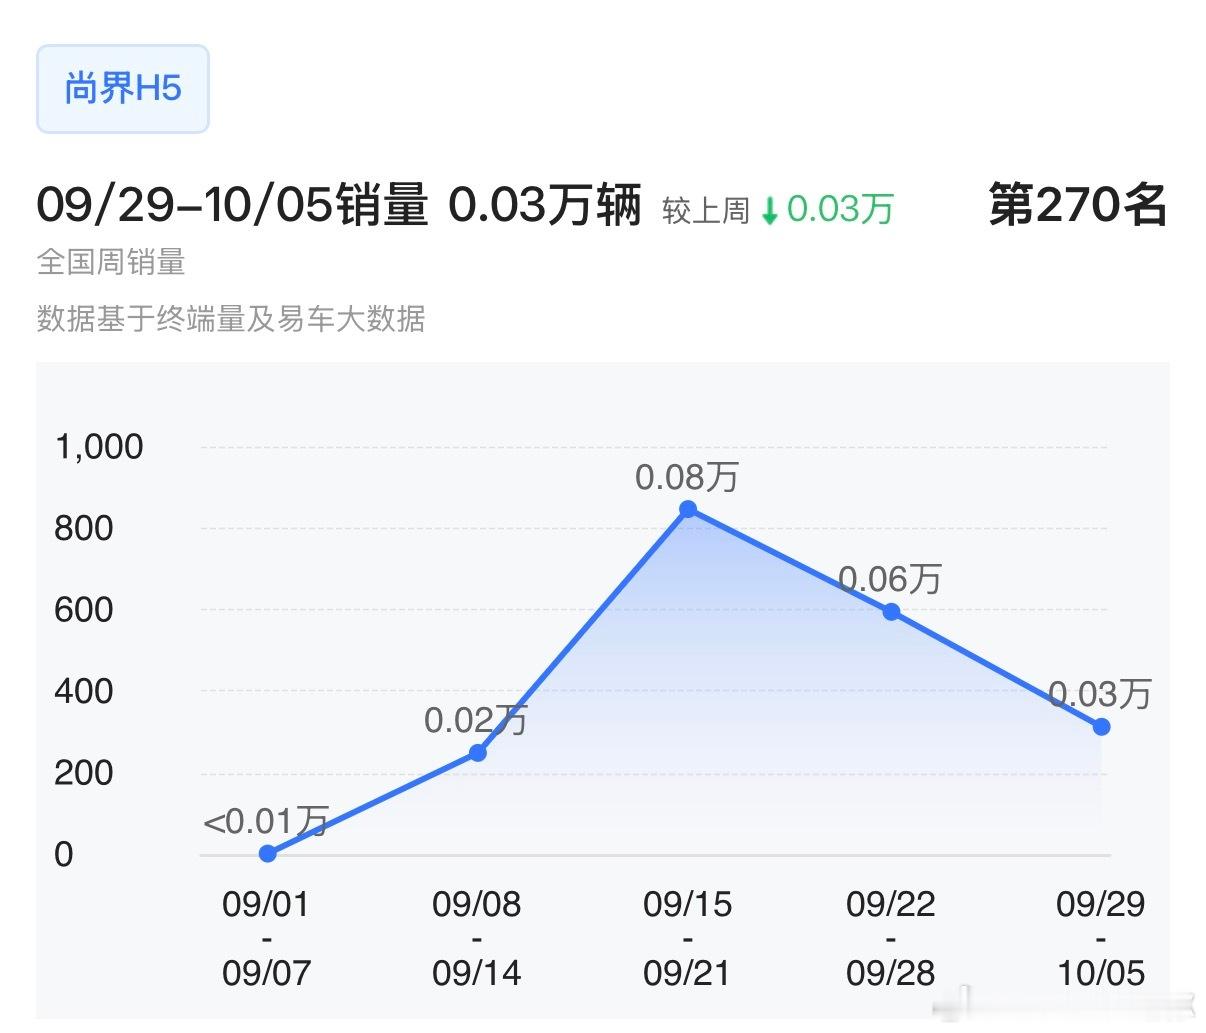Image resolution: width=1206 pixels, height=1033 pixels.
Task: Select the 0.08万 peak data point
Action: tap(688, 510)
